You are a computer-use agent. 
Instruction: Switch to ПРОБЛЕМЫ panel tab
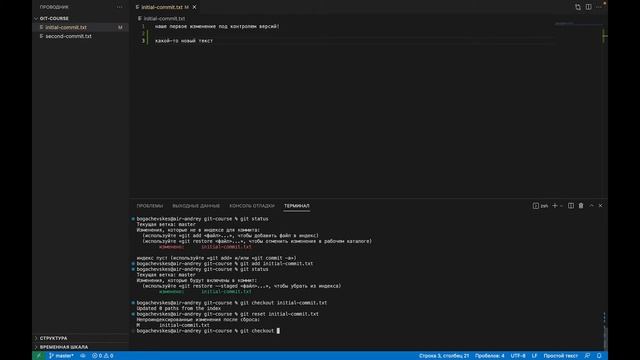tap(149, 206)
